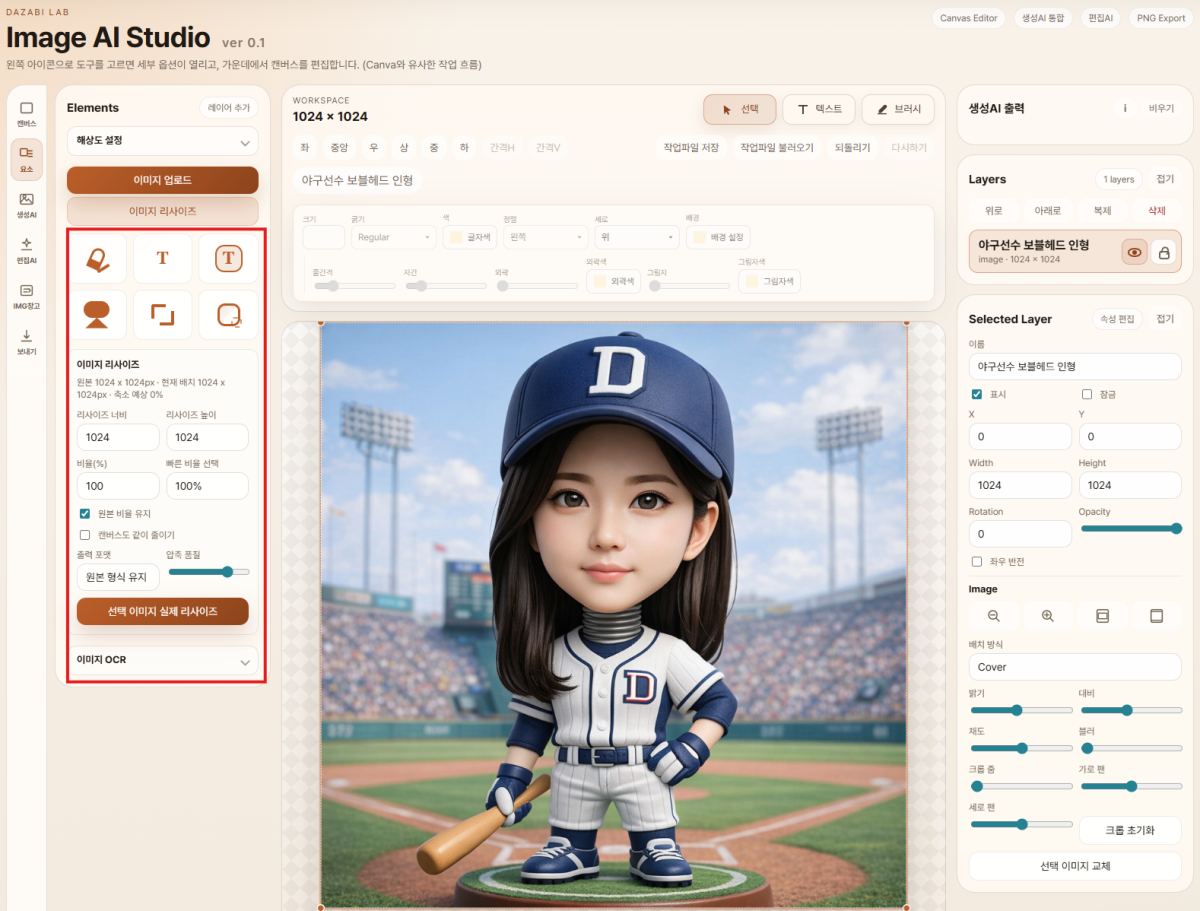Image resolution: width=1200 pixels, height=911 pixels.
Task: Adjust the Opacity slider
Action: [x=1131, y=528]
